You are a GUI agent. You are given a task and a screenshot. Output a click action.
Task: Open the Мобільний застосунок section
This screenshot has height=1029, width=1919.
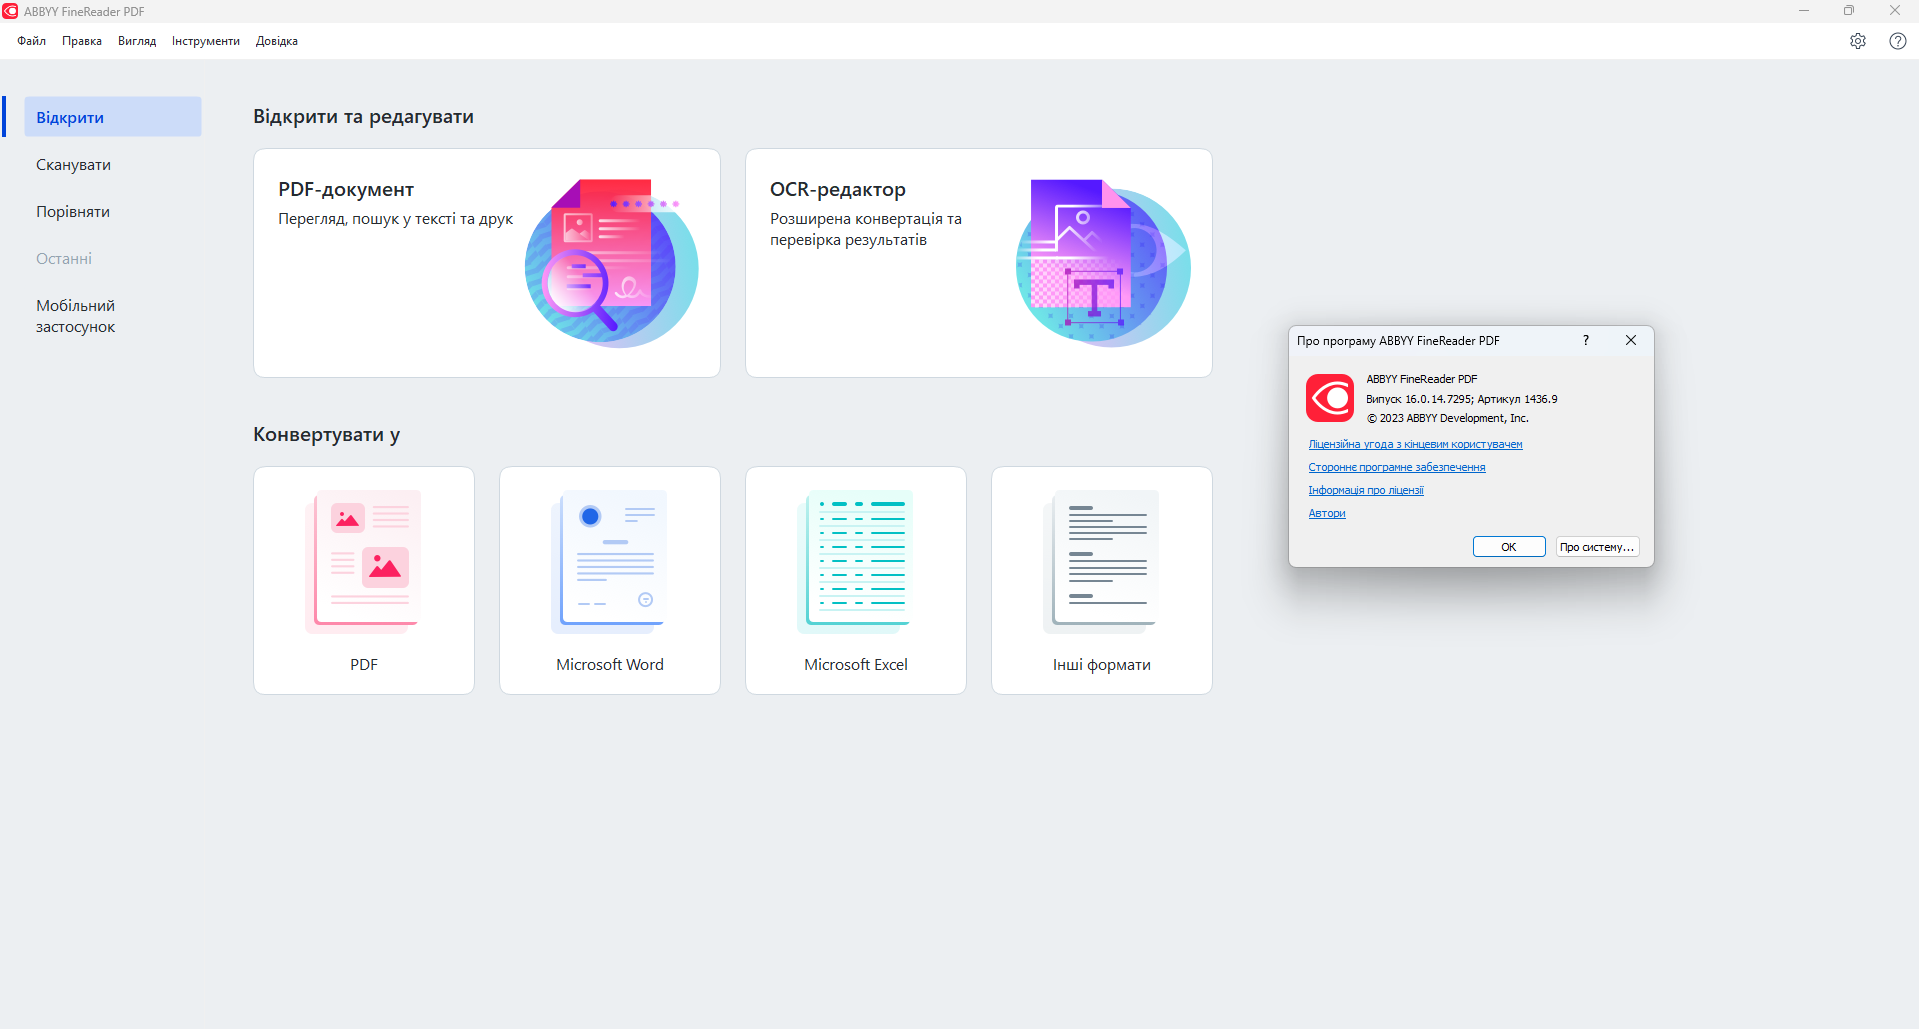click(x=75, y=316)
